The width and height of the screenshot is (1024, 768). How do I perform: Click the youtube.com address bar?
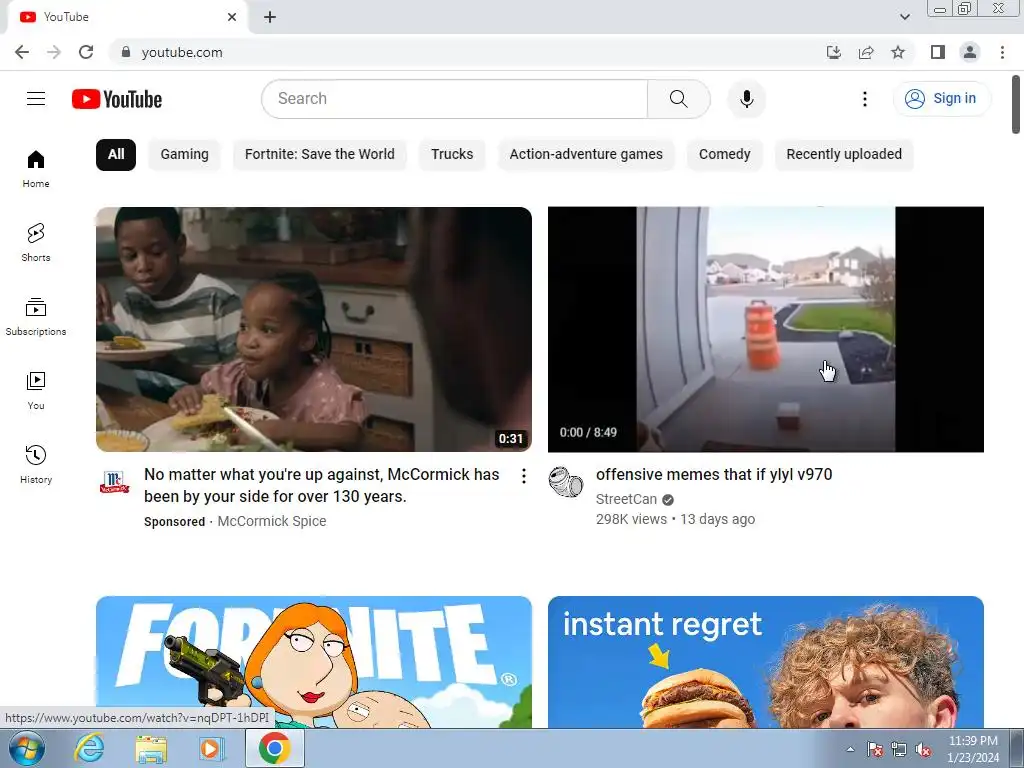point(465,52)
